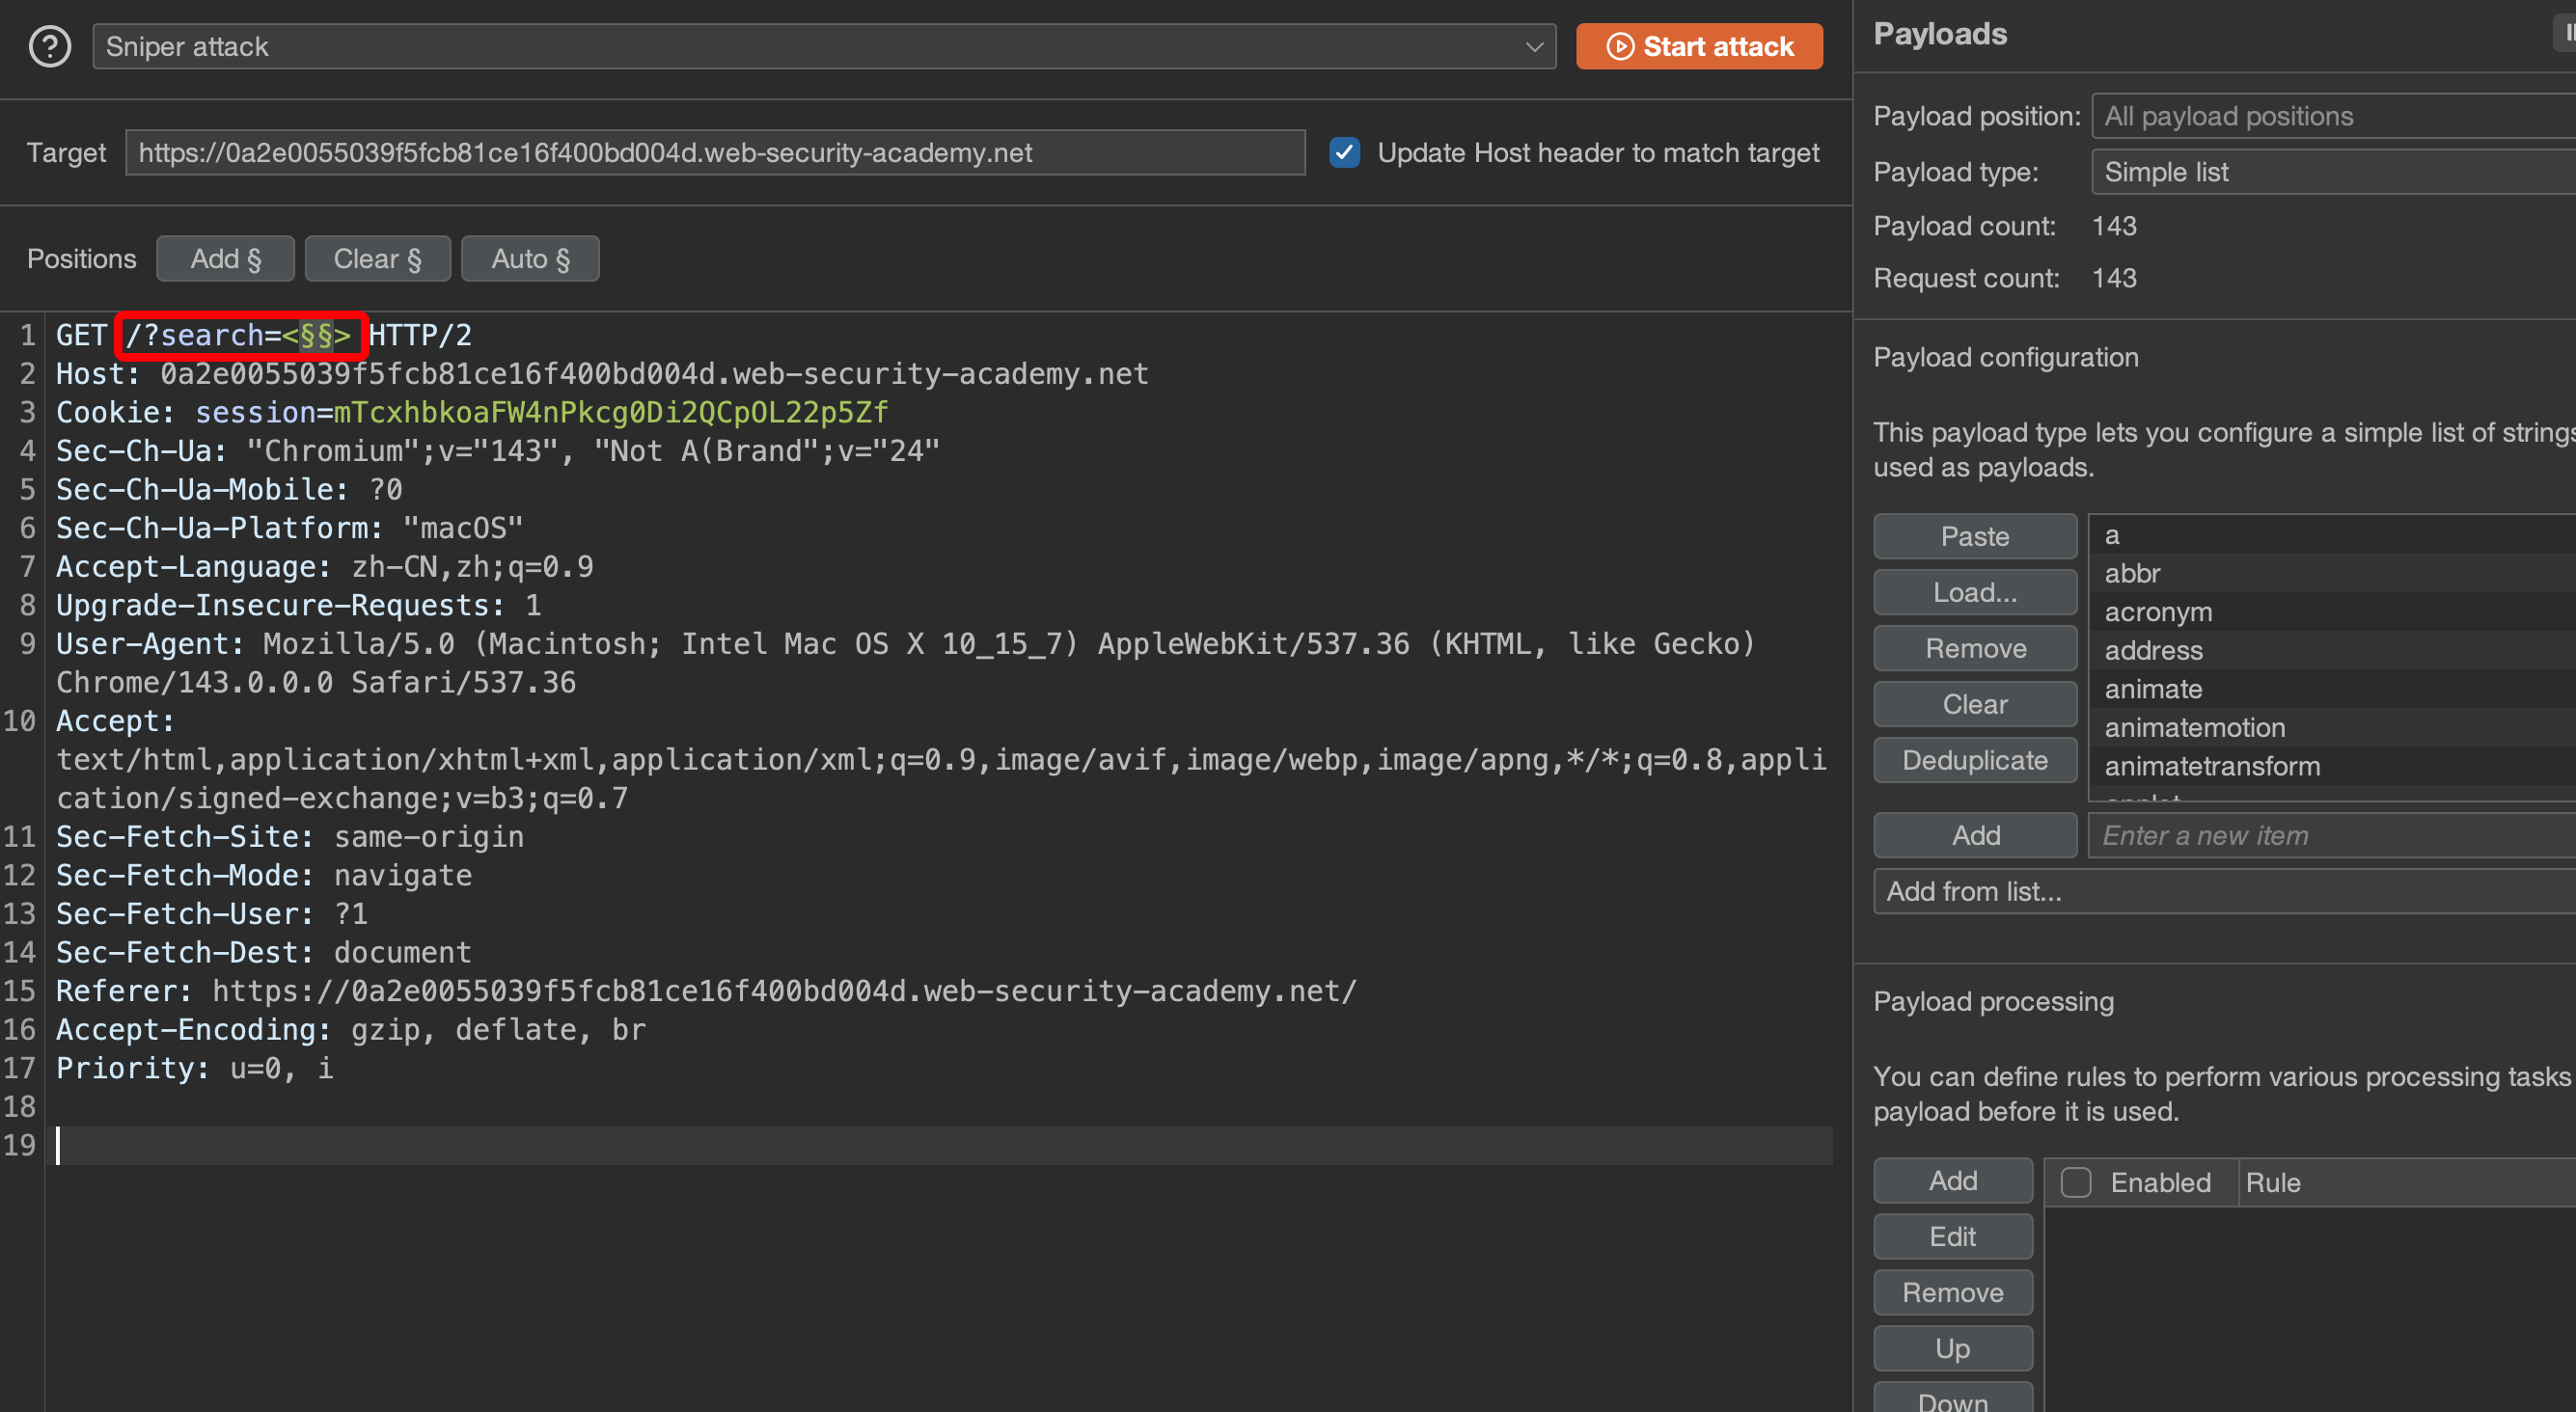Click the Add § position button
This screenshot has width=2576, height=1412.
[x=225, y=259]
